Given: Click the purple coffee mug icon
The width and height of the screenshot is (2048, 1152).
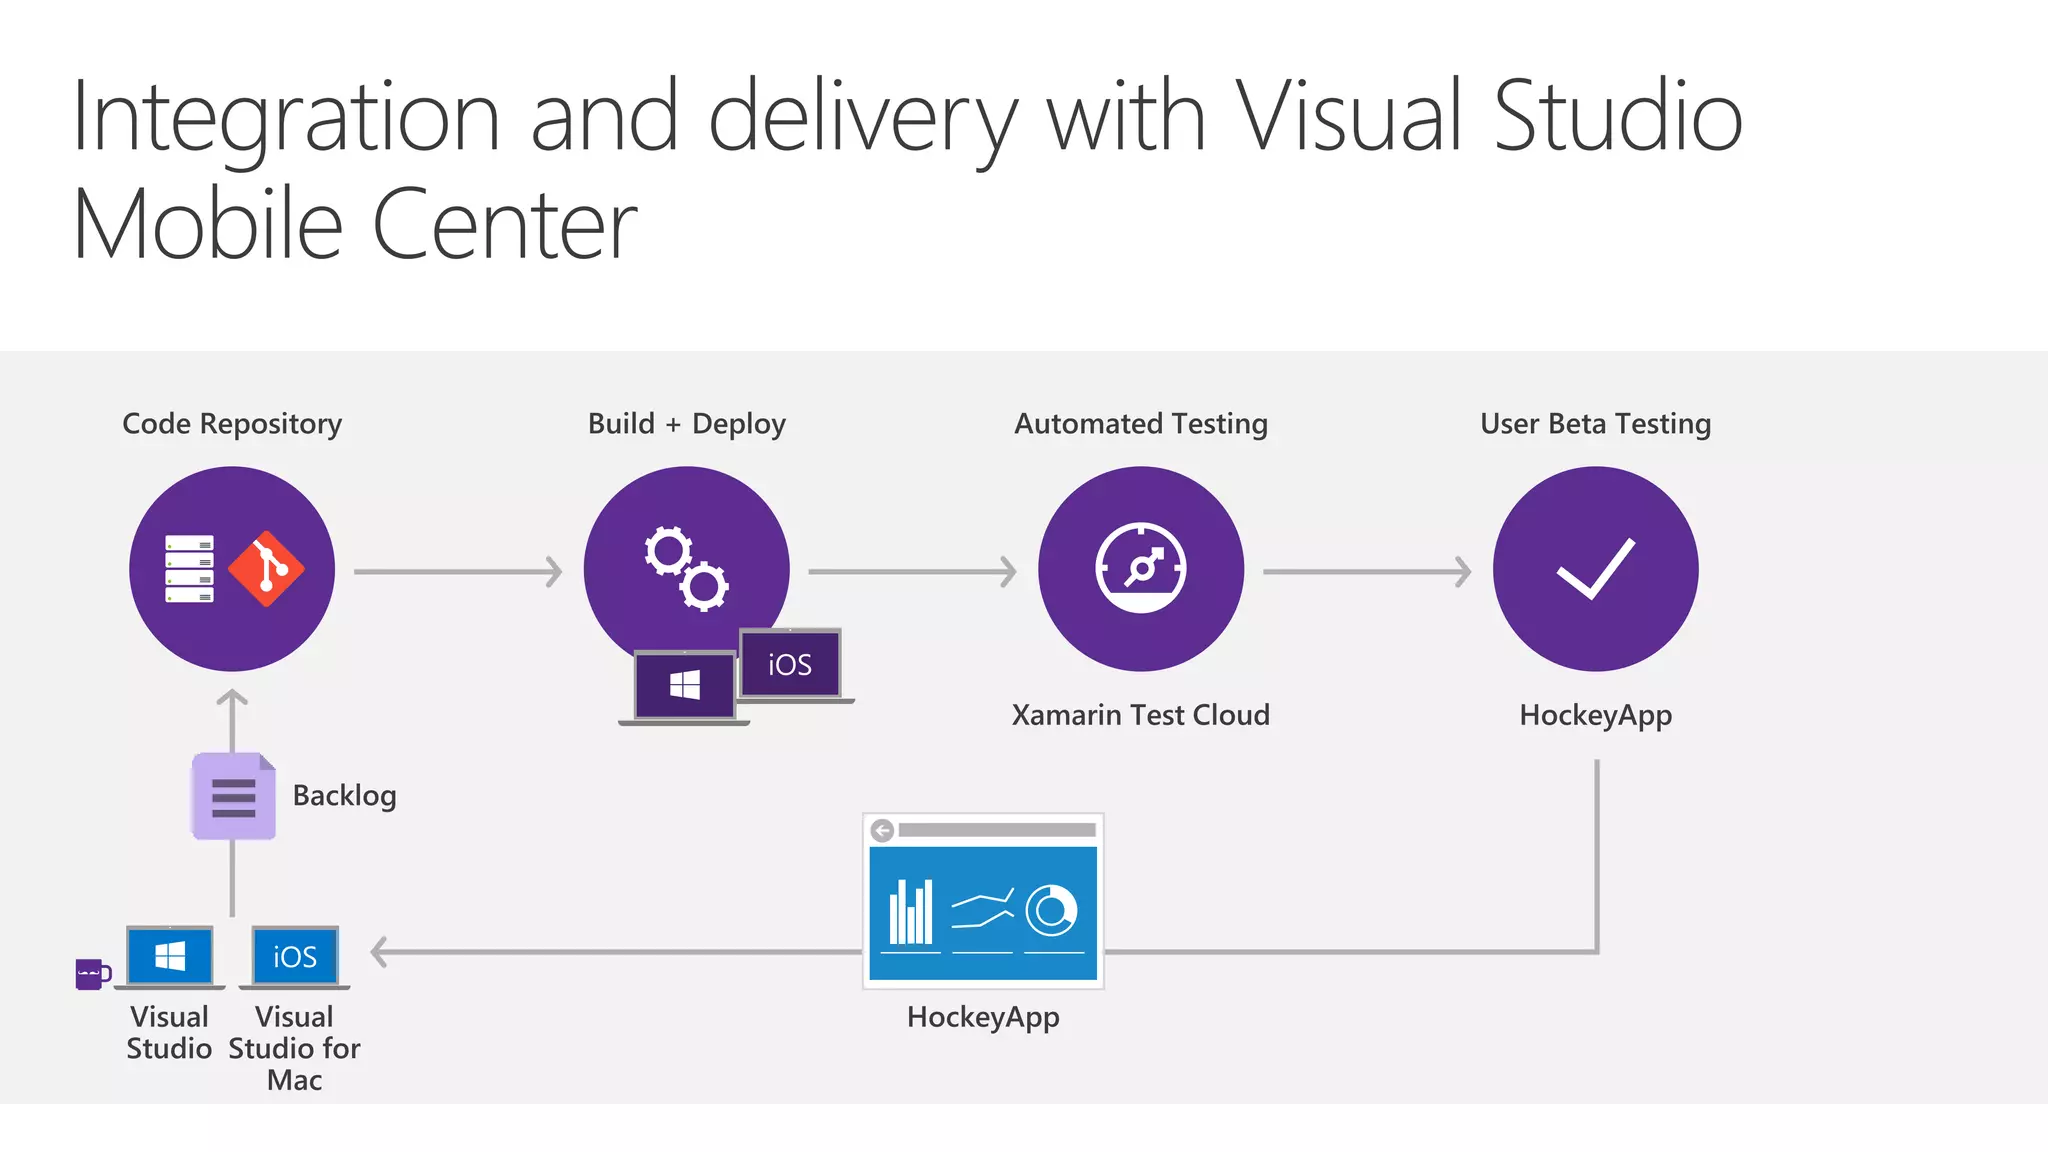Looking at the screenshot, I should 91,973.
